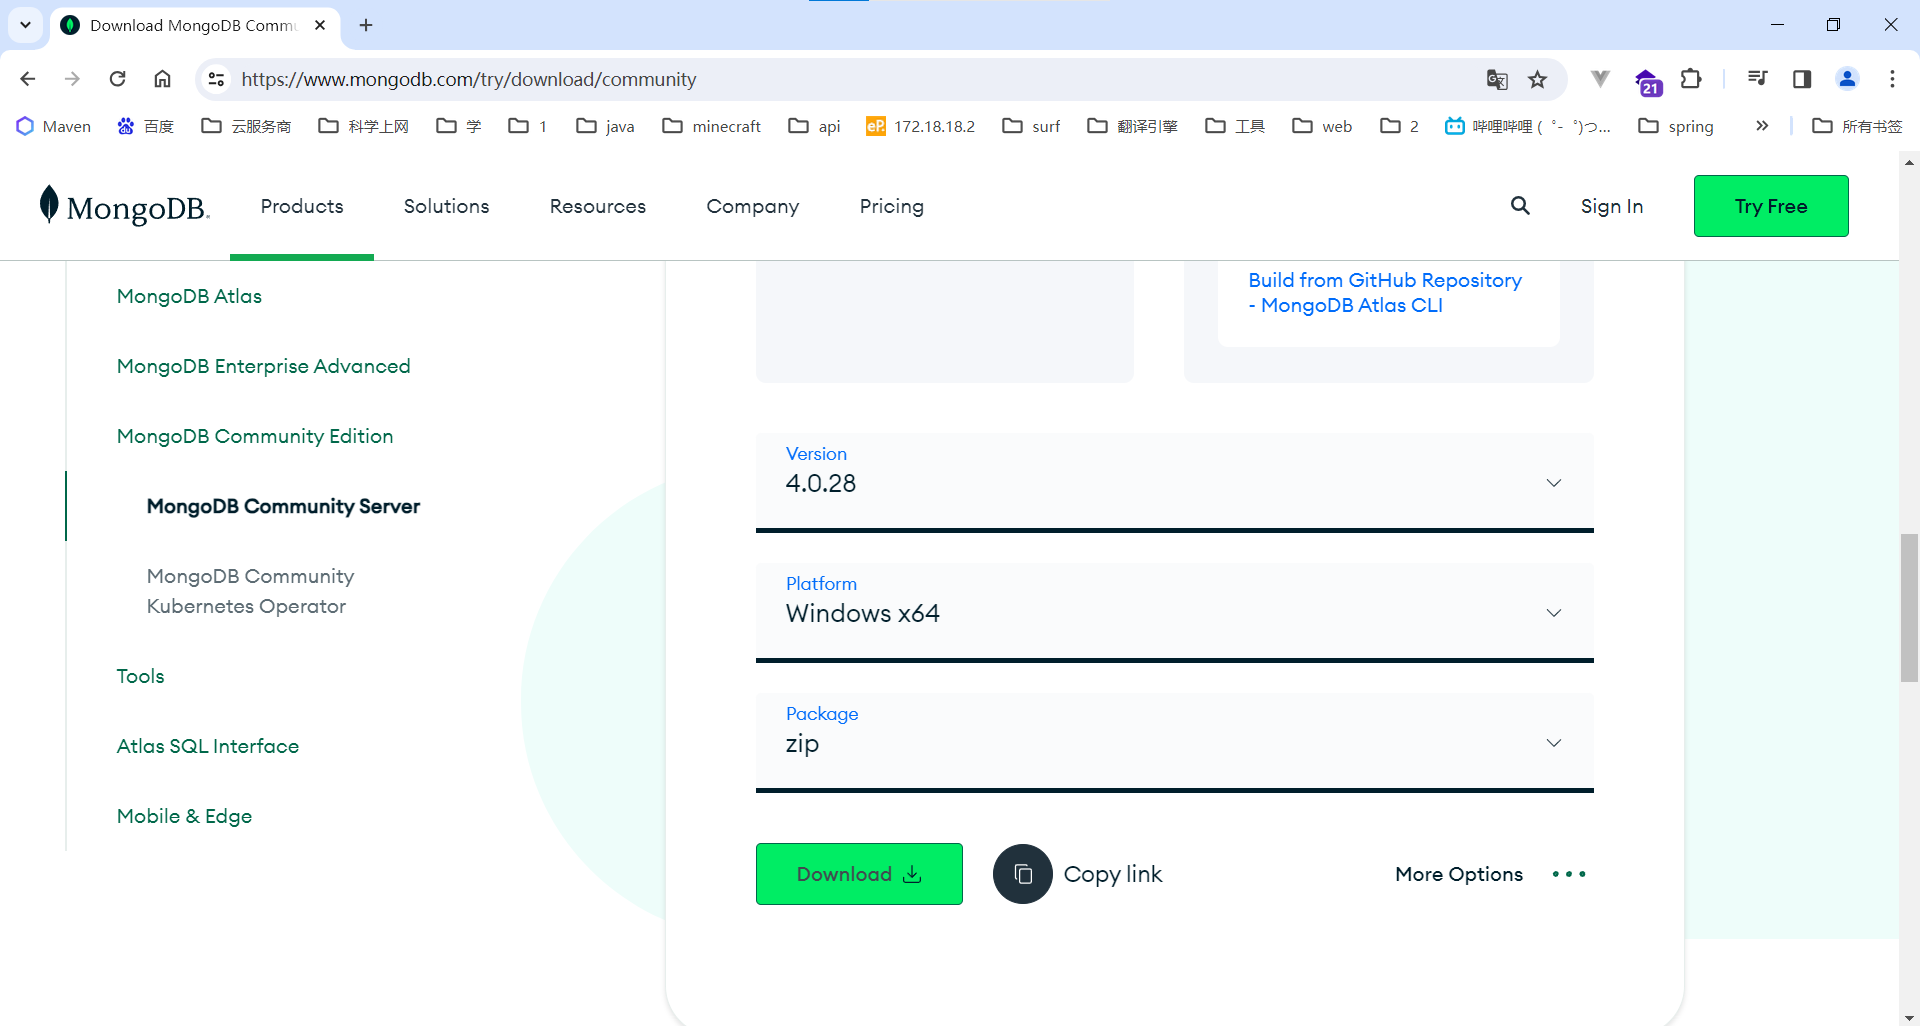Expand the Version 4.0.28 dropdown
Viewport: 1920px width, 1026px height.
point(1175,483)
